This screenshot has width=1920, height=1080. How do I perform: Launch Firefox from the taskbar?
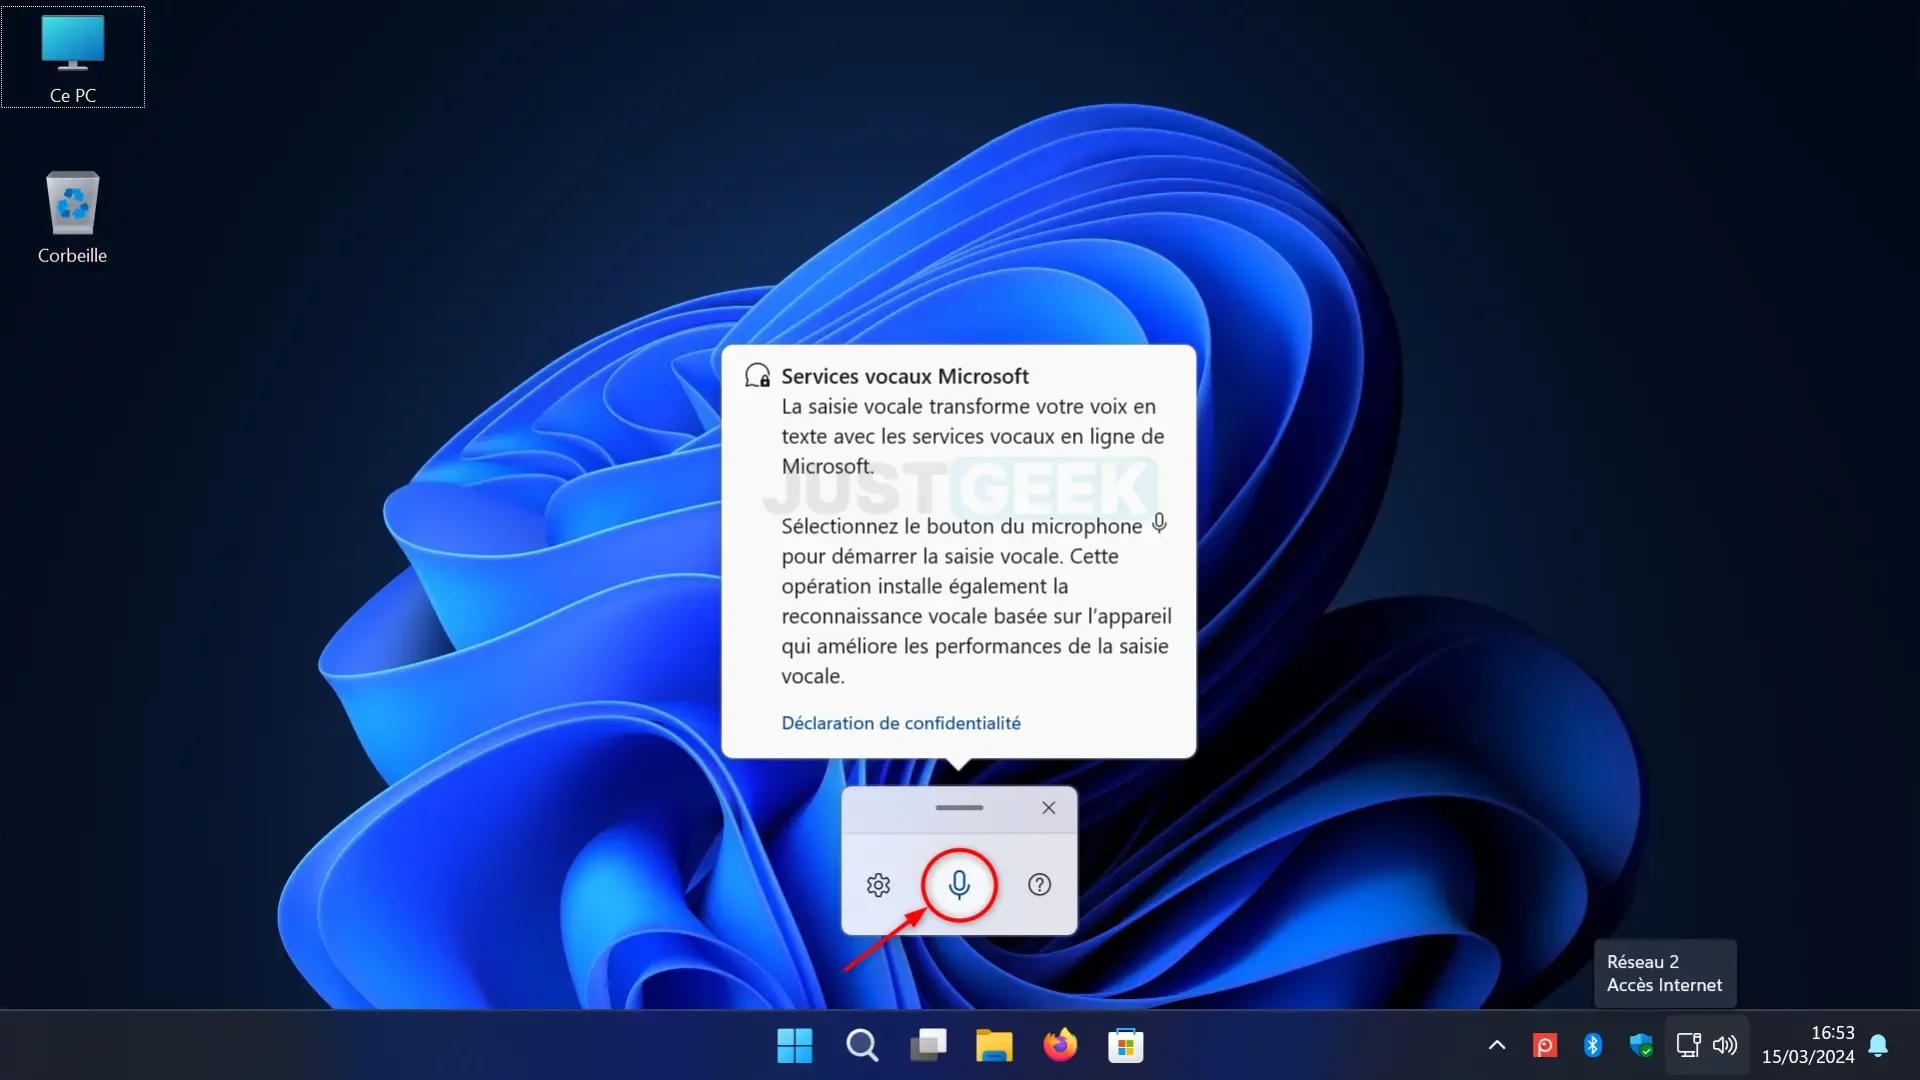coord(1060,1046)
